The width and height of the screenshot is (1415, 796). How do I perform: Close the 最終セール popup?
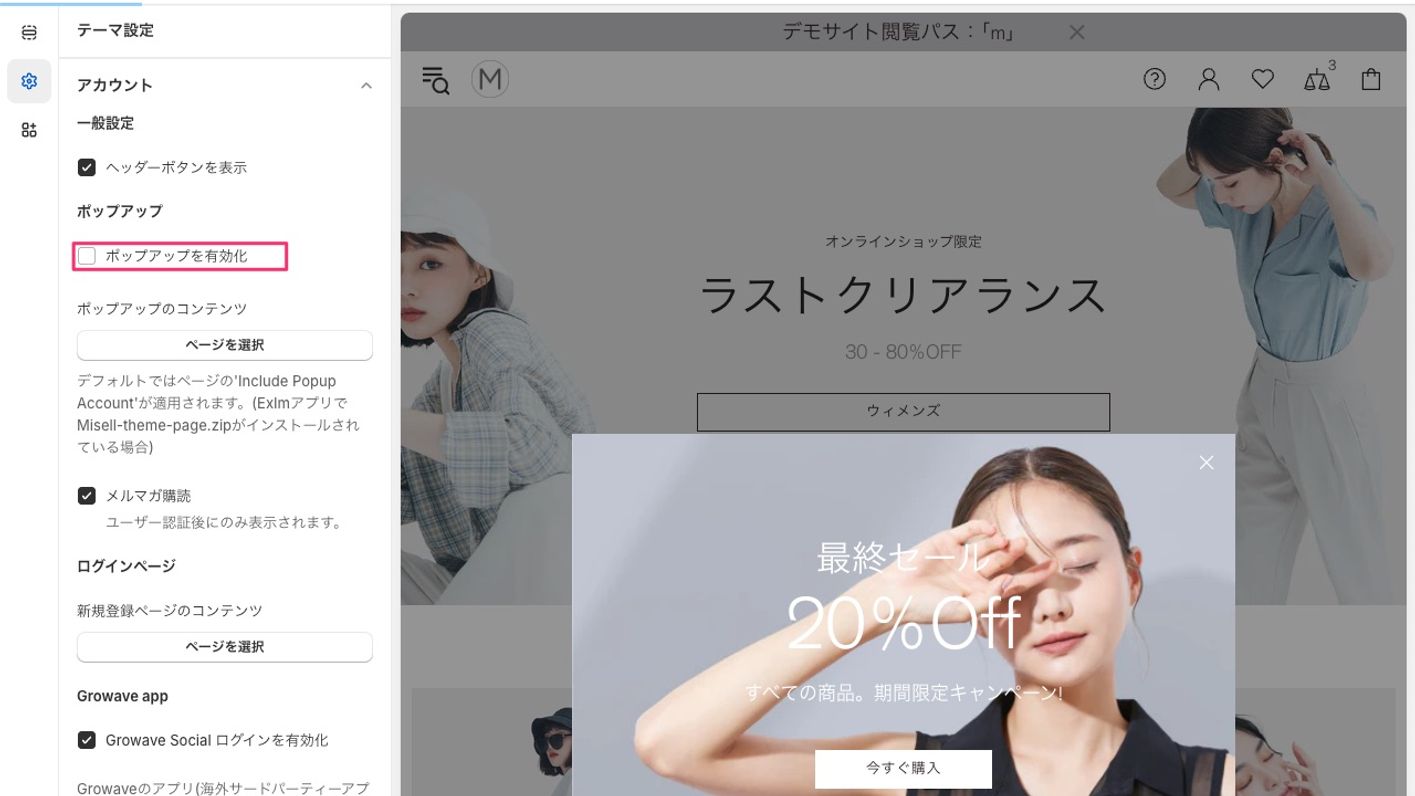click(1206, 462)
